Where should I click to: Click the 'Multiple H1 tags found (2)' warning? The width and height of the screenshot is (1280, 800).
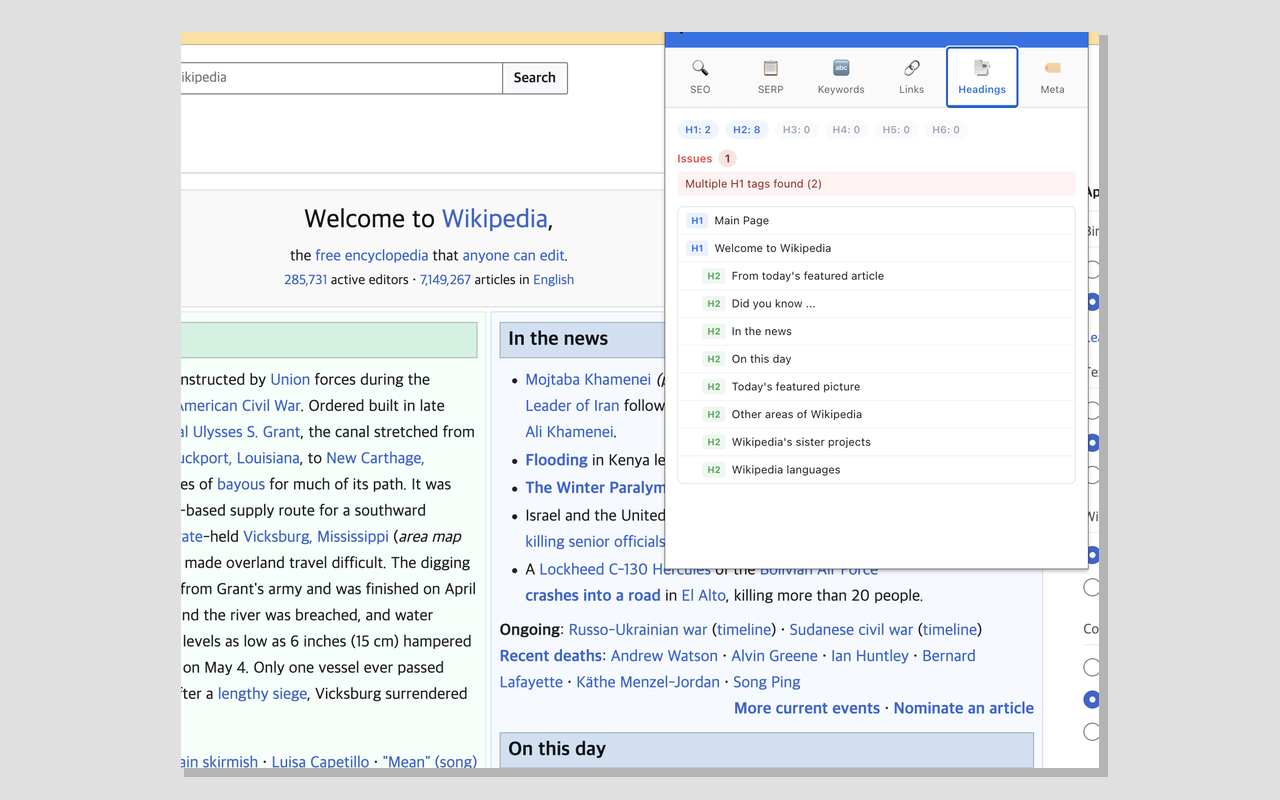876,184
